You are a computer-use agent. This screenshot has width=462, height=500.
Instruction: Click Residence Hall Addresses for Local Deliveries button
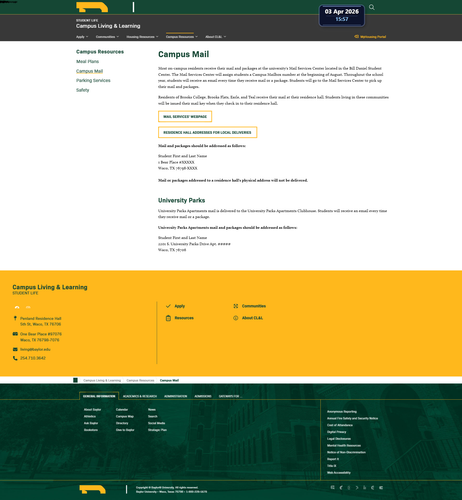(207, 132)
